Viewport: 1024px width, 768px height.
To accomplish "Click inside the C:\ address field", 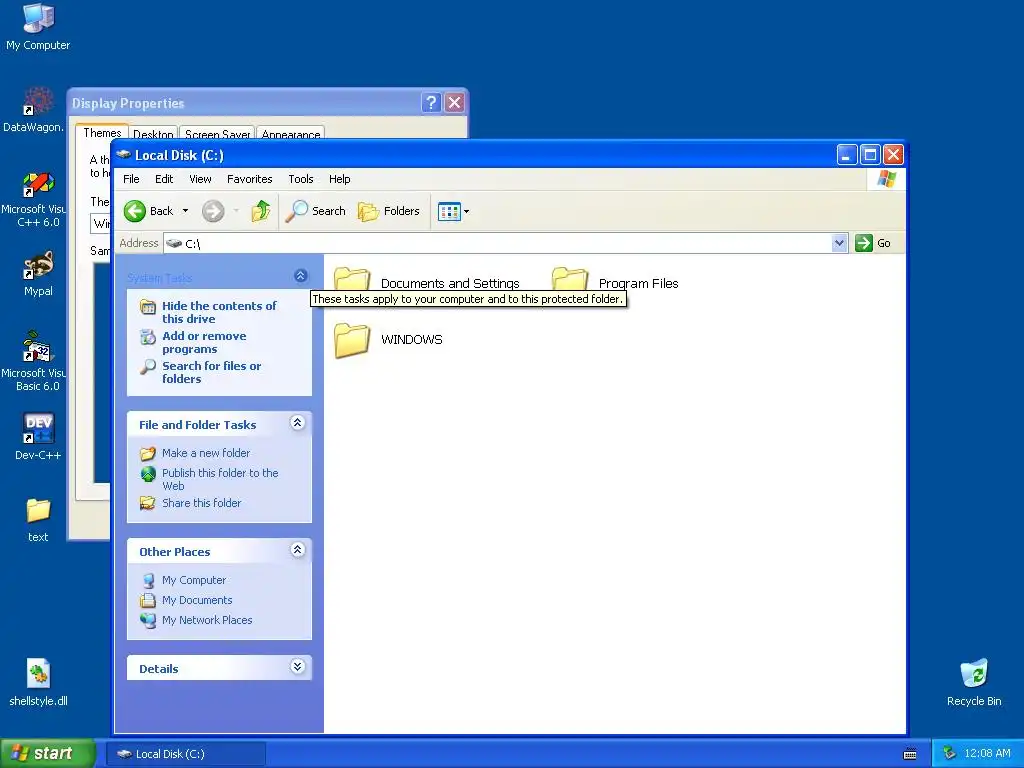I will (x=498, y=244).
